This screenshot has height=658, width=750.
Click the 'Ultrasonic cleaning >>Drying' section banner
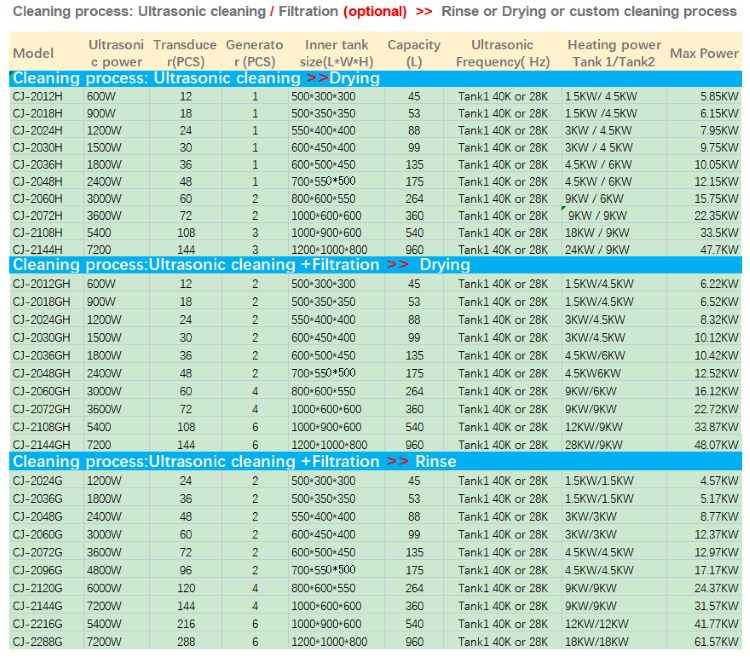coord(375,78)
